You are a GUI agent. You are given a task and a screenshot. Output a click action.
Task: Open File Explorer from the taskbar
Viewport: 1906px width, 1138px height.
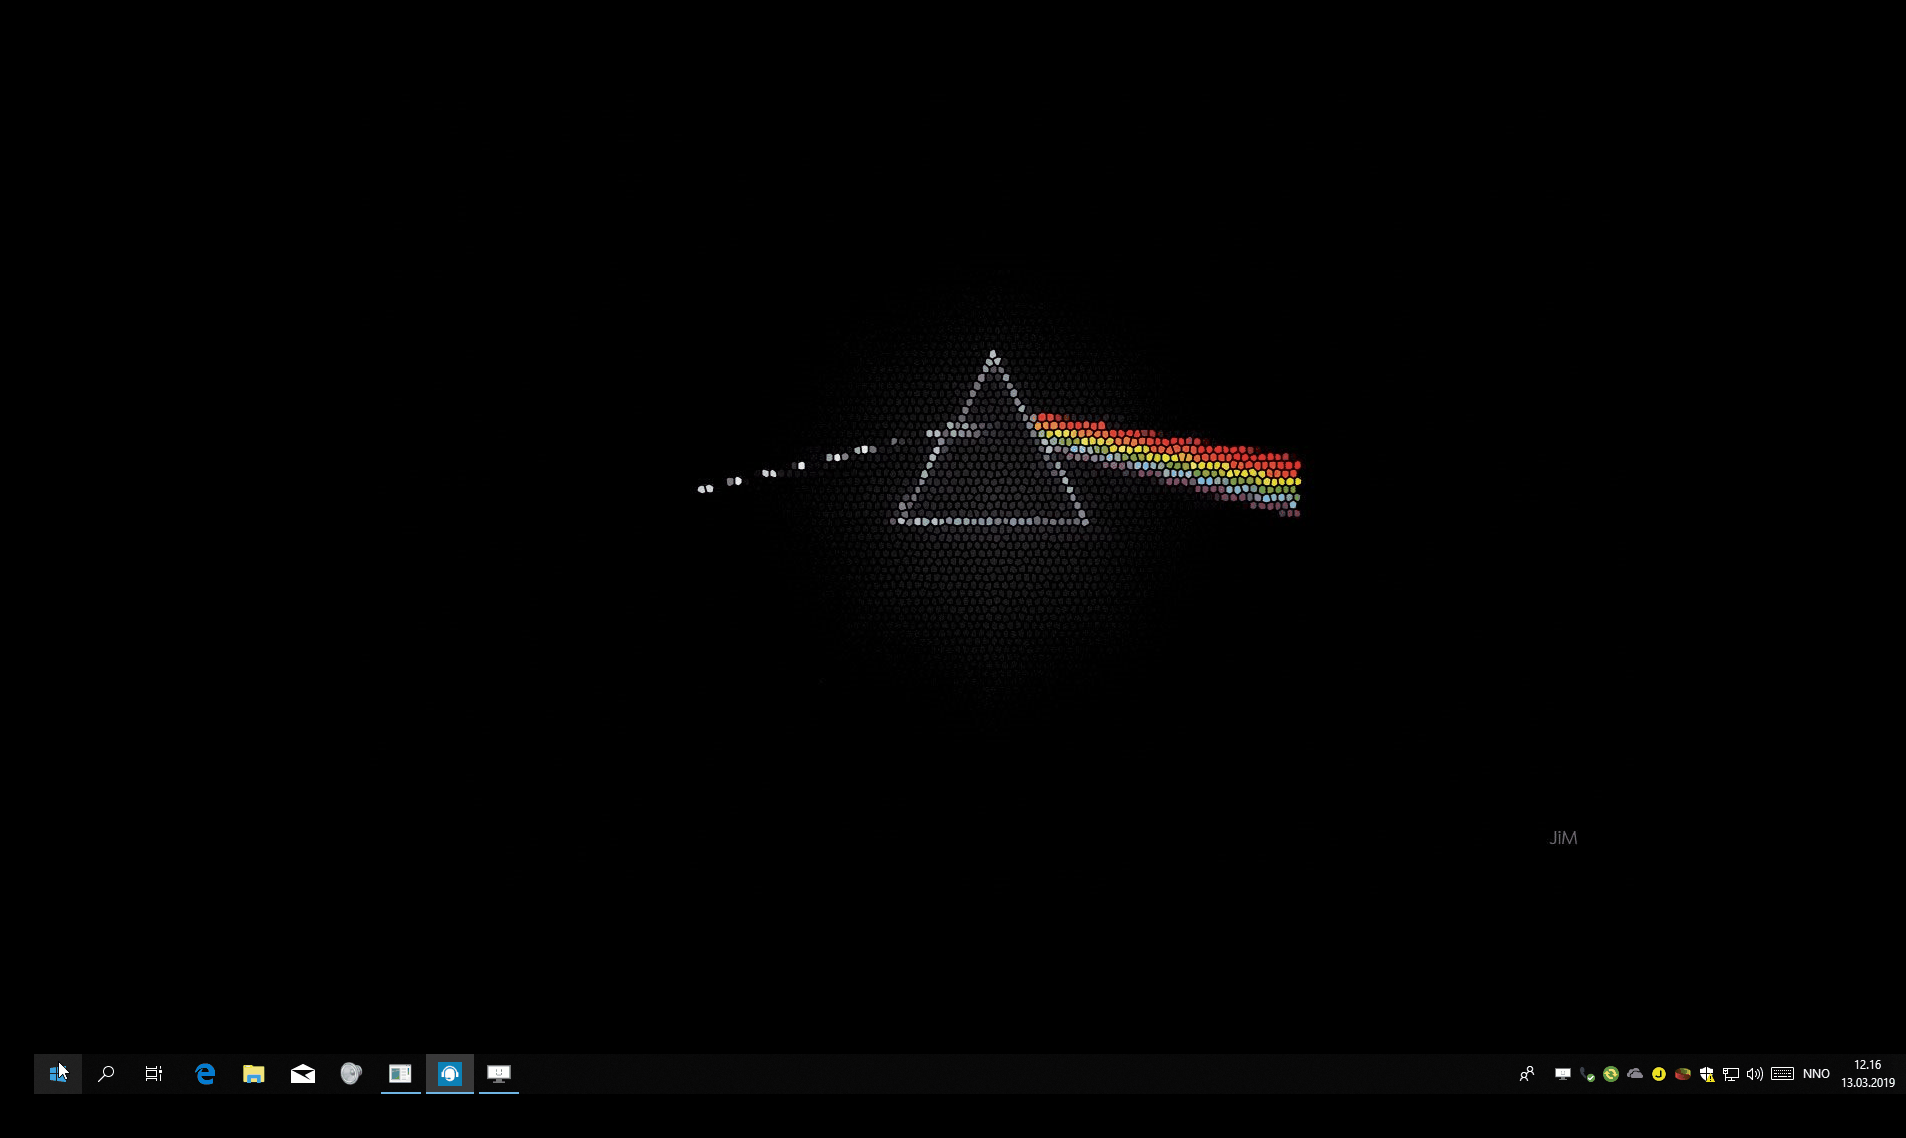[x=253, y=1074]
